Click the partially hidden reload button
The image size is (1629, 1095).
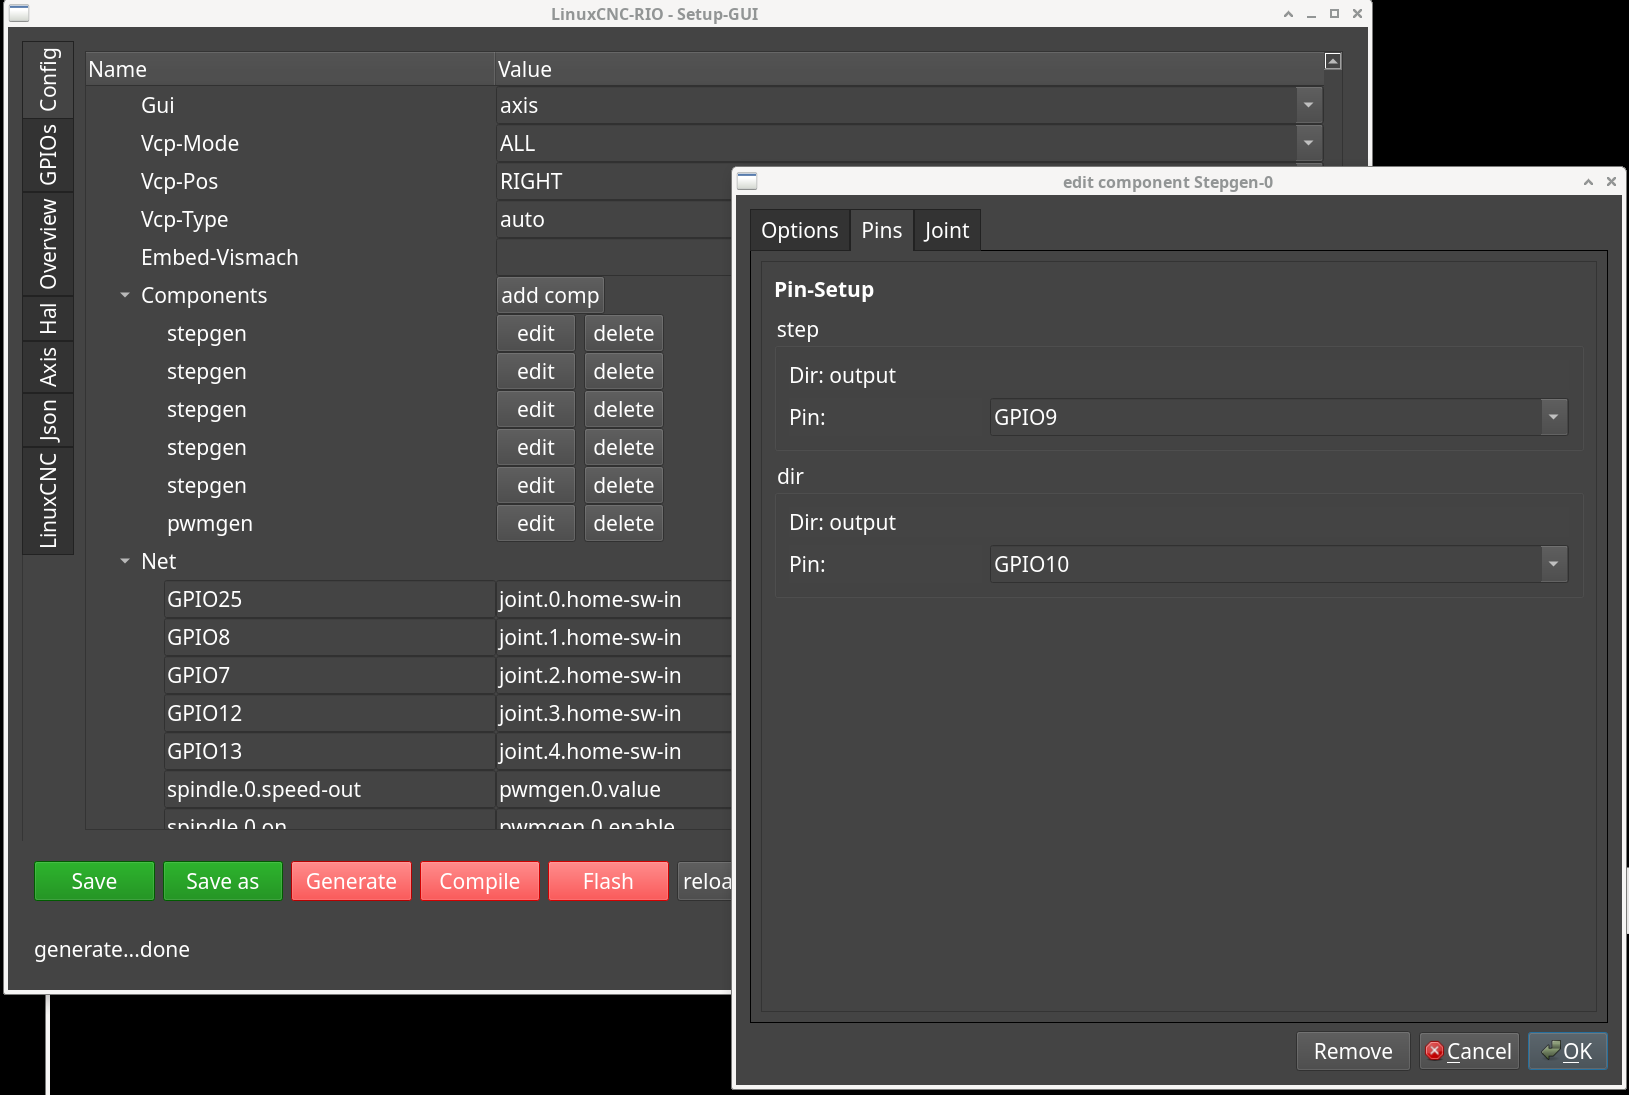point(705,881)
